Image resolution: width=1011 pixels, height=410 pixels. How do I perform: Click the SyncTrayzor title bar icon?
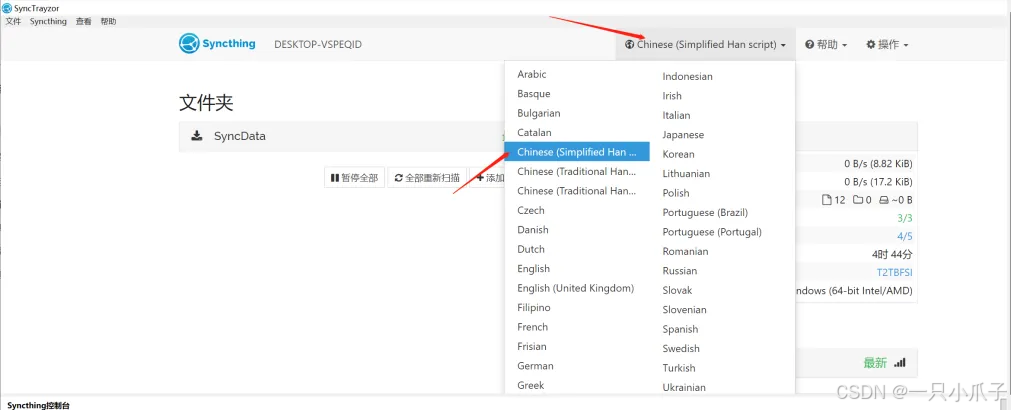7,8
